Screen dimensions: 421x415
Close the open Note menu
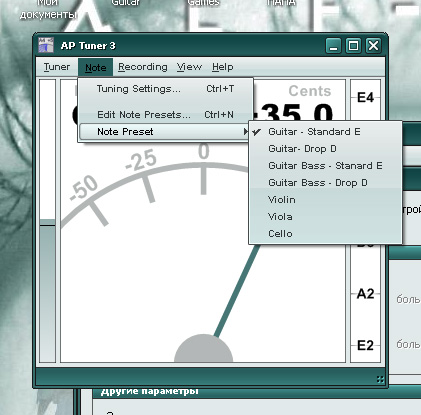click(95, 67)
